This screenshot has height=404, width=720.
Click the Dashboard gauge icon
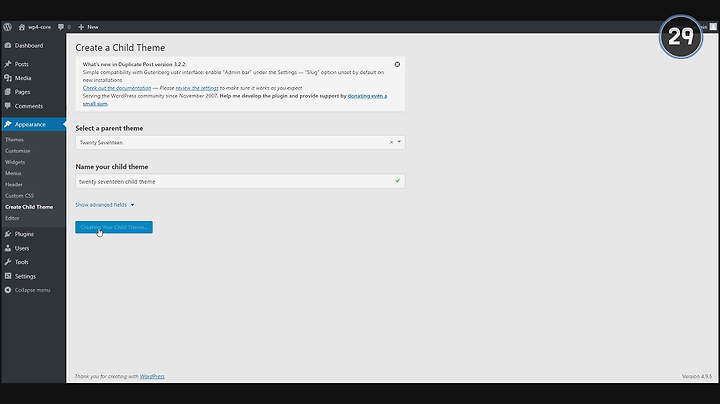8,45
